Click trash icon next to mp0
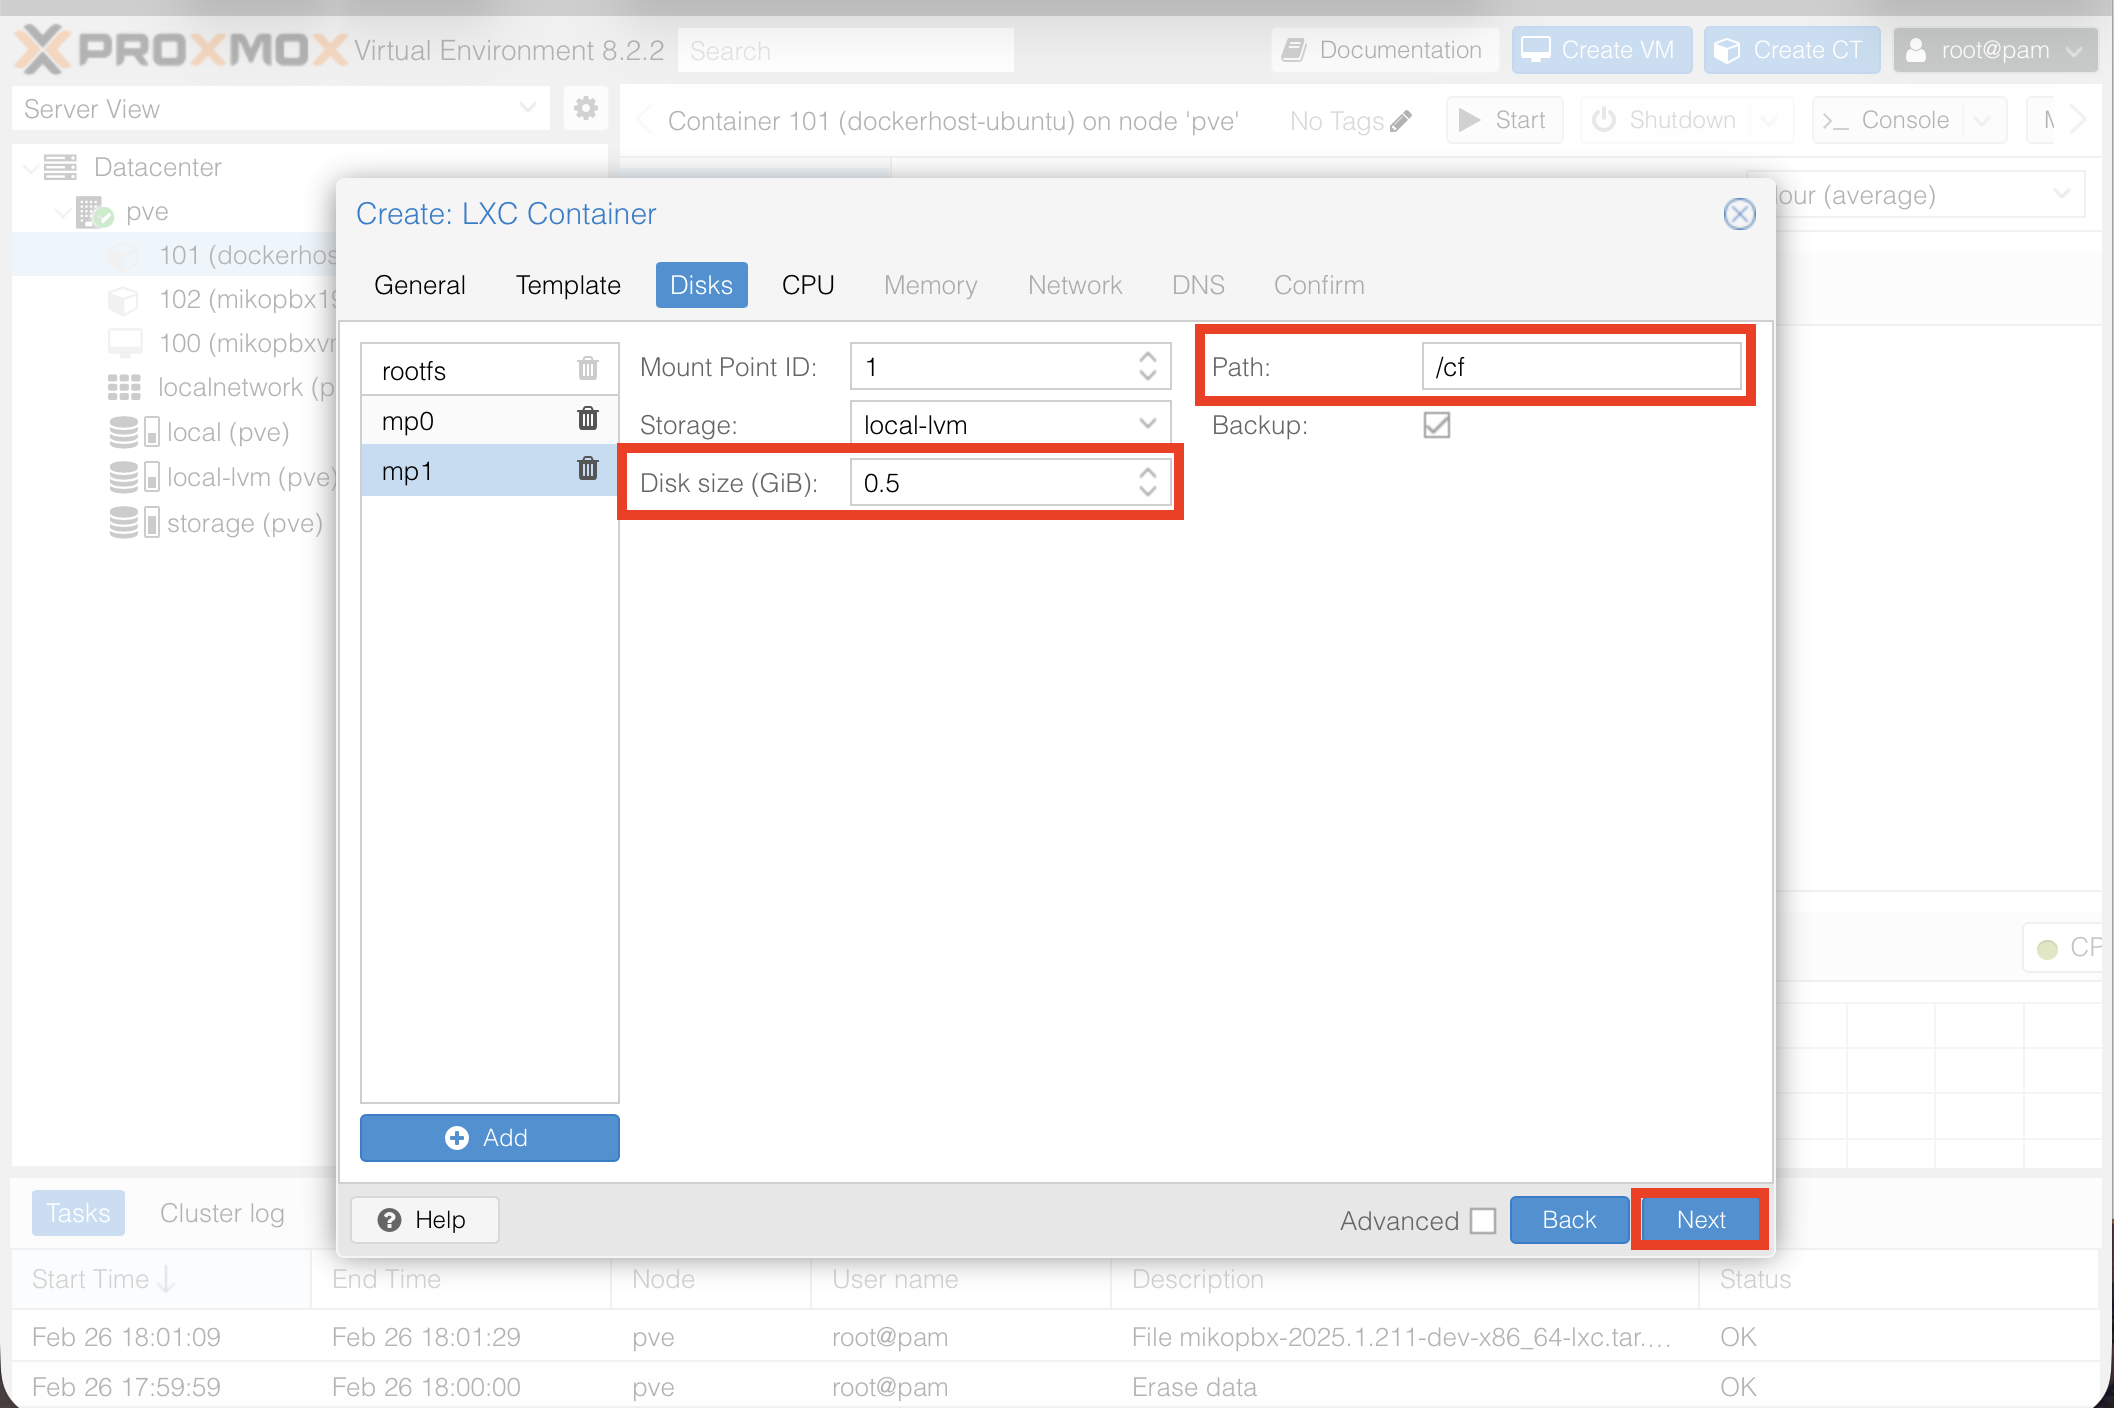This screenshot has height=1408, width=2114. click(x=588, y=419)
